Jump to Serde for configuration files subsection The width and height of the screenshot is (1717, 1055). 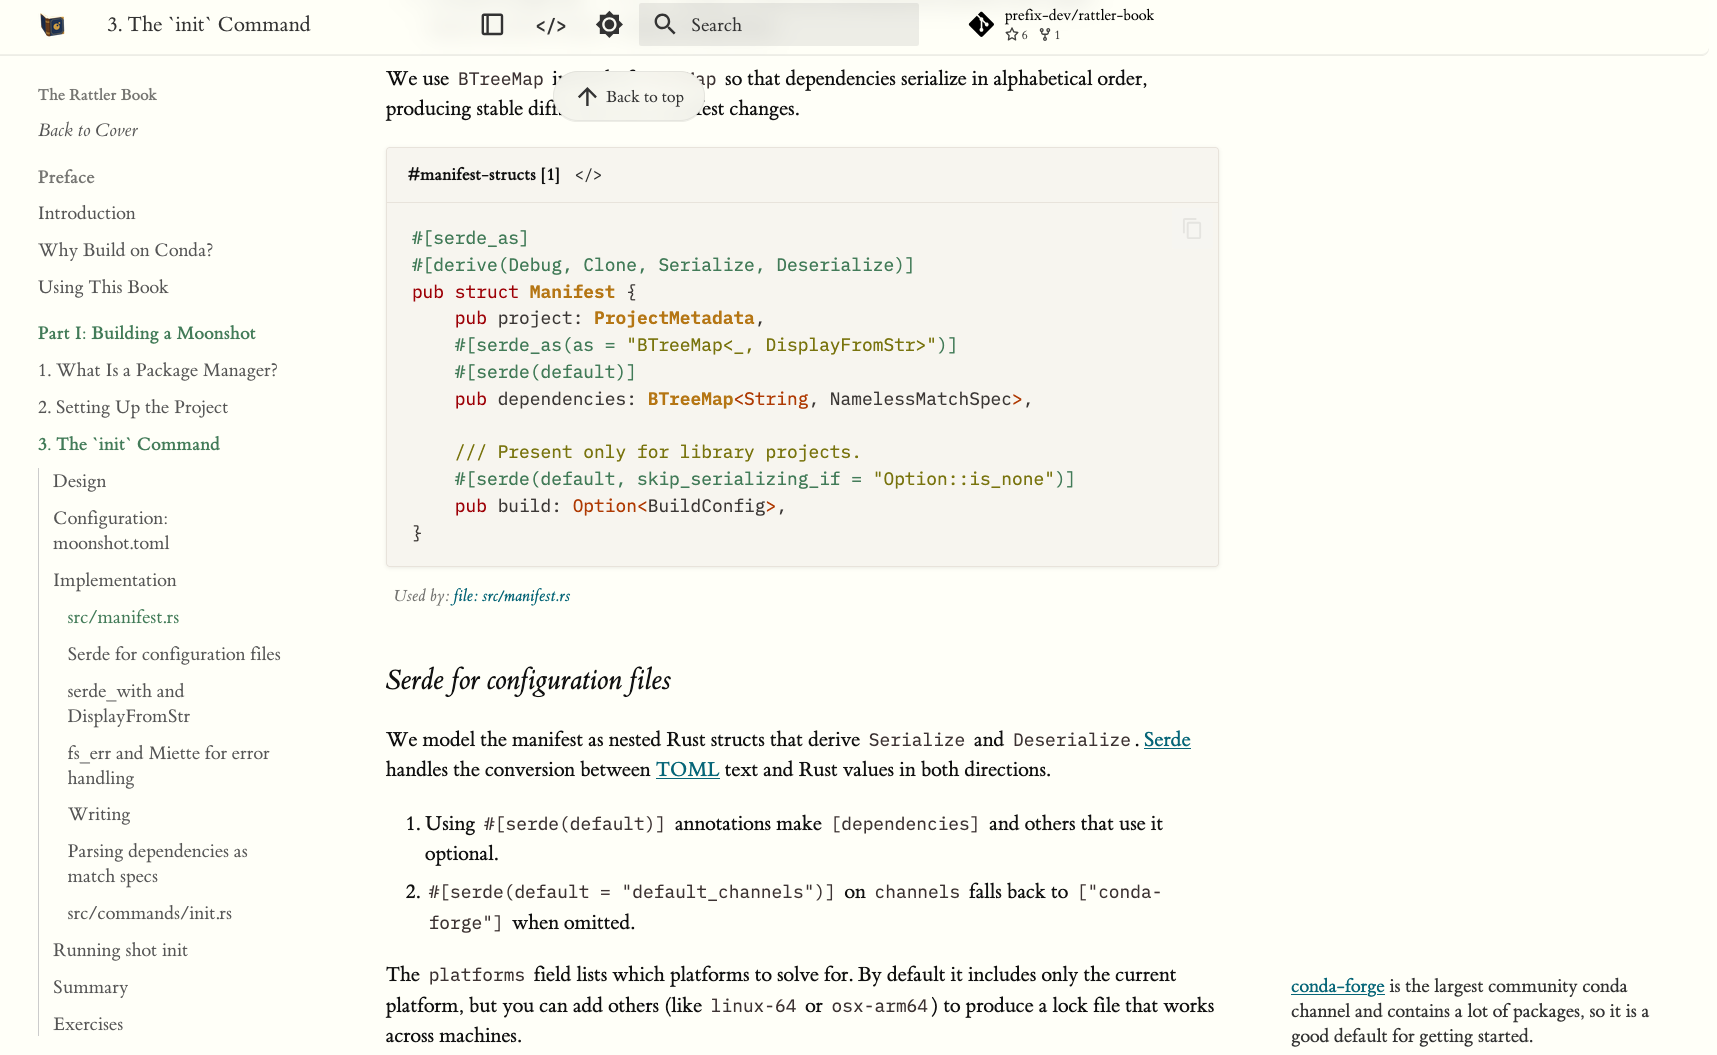174,654
